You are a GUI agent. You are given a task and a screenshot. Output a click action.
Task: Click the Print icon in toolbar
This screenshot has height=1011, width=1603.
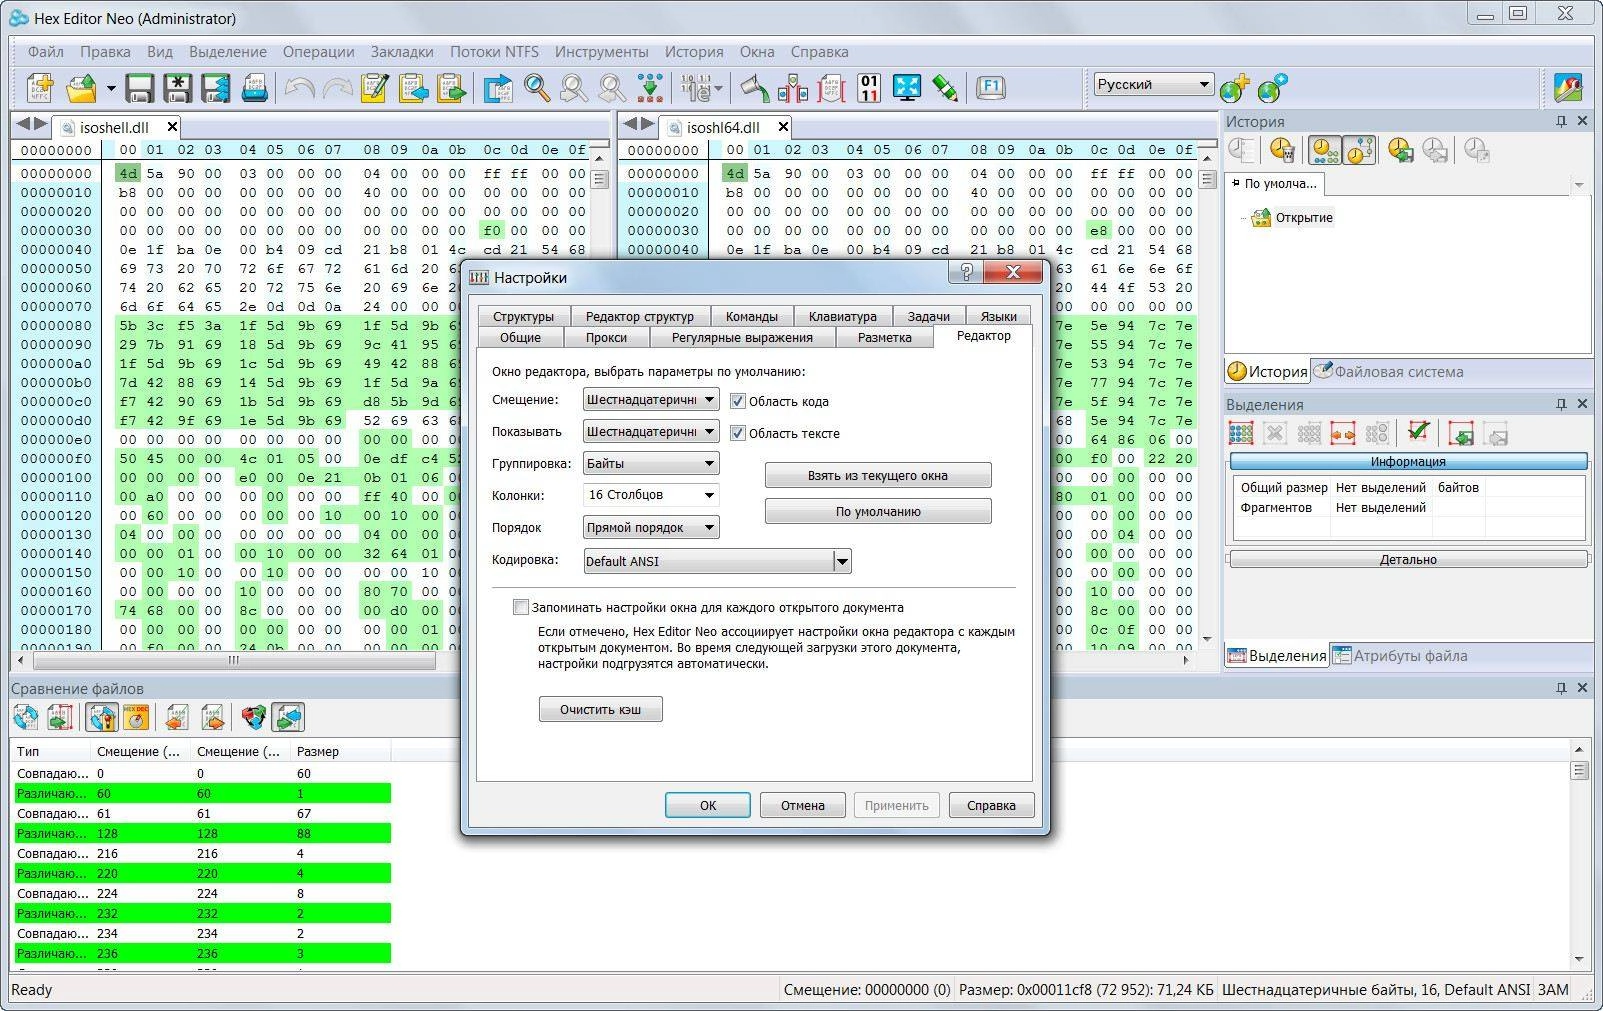[255, 88]
